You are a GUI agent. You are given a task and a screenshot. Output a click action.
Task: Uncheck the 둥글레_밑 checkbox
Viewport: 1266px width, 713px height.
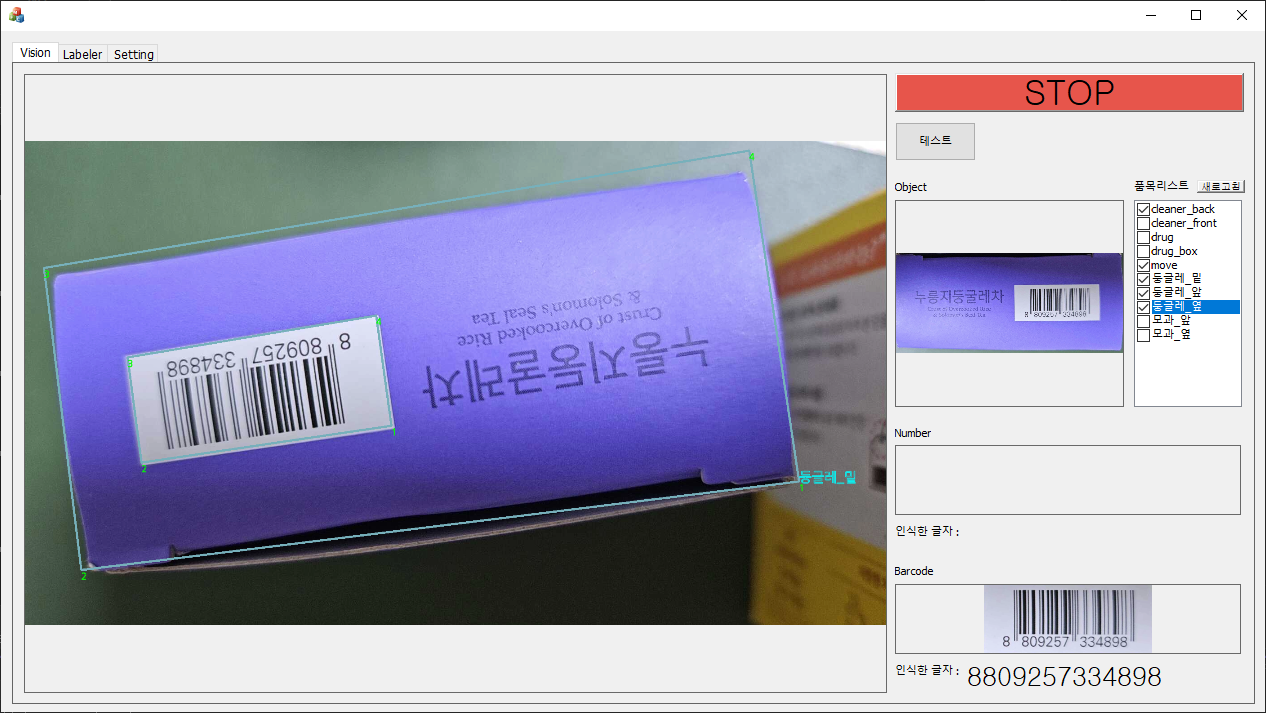coord(1143,279)
